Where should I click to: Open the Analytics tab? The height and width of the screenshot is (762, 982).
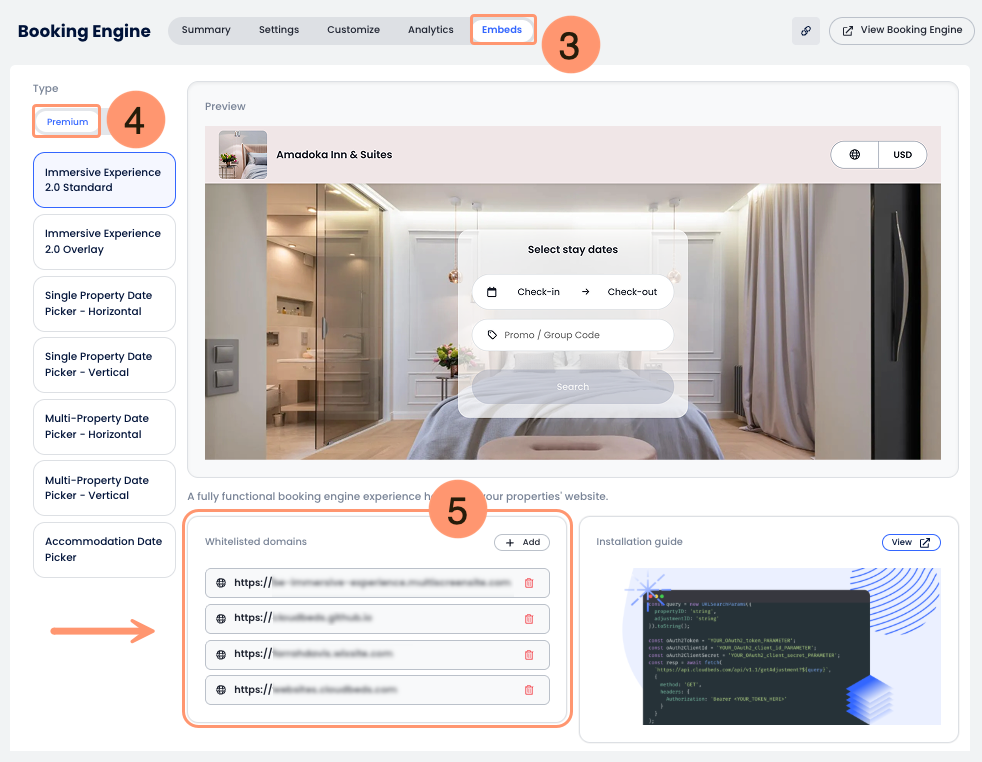coord(430,30)
